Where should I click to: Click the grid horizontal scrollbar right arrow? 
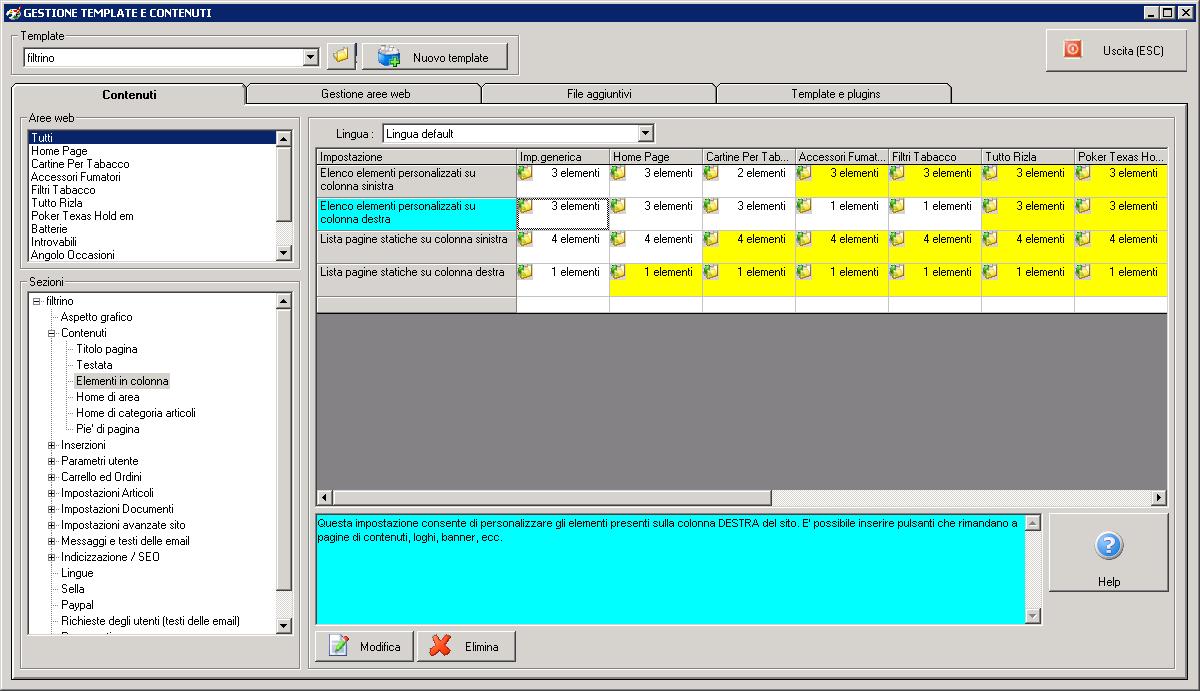(1159, 497)
